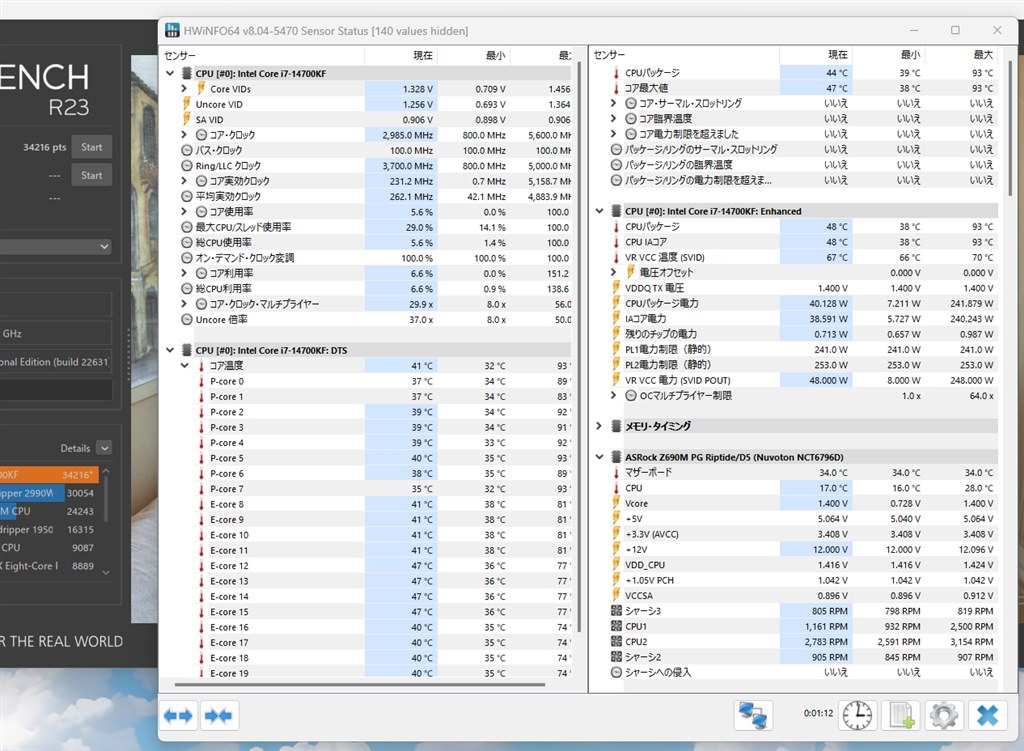Open the Details dropdown in Cinebench
This screenshot has height=751, width=1024.
[x=104, y=448]
